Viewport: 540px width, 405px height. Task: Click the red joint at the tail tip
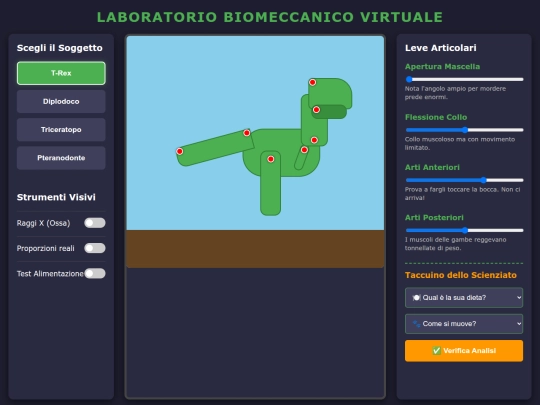179,151
